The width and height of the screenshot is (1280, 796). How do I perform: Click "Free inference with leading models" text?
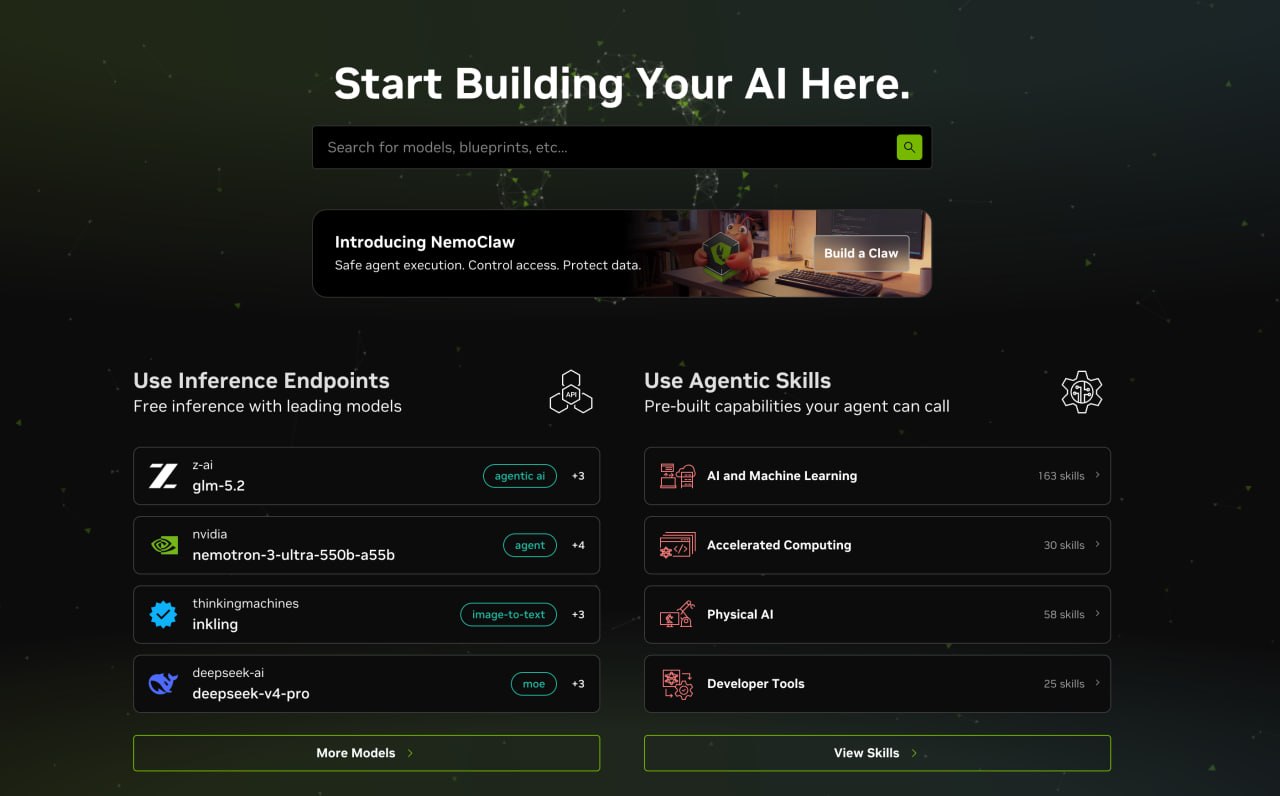(x=267, y=406)
